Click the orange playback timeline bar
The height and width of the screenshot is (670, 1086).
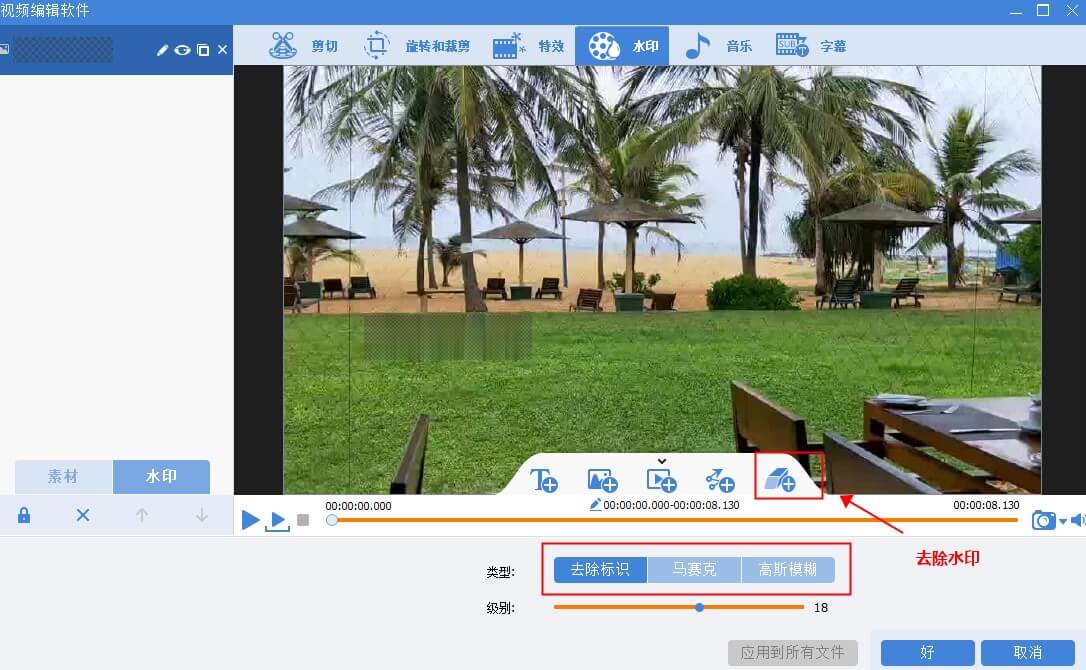coord(675,520)
